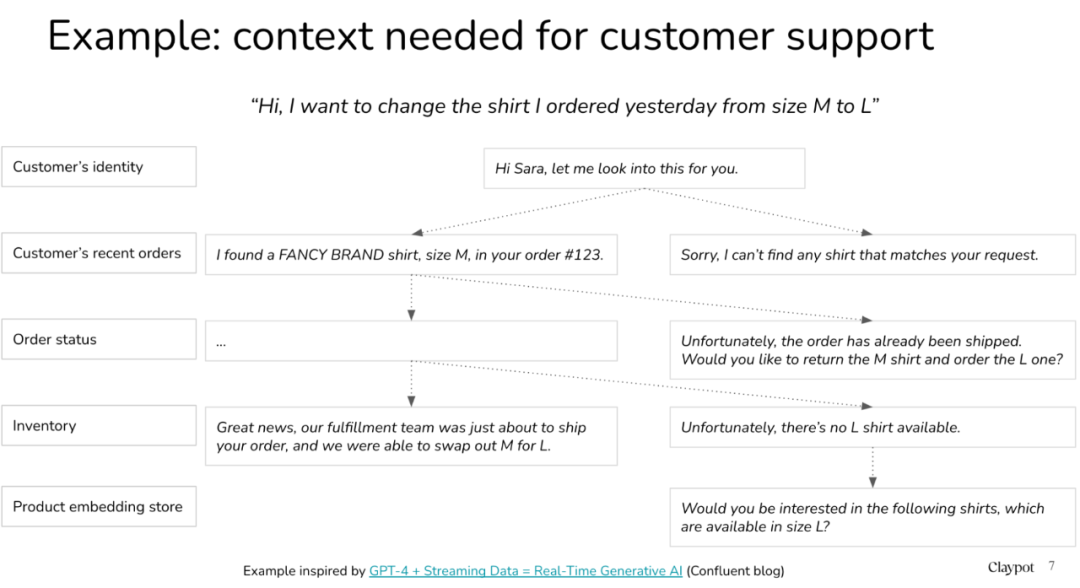Open the GPT-4 + Streaming Data link
The image size is (1080, 588).
(x=526, y=571)
